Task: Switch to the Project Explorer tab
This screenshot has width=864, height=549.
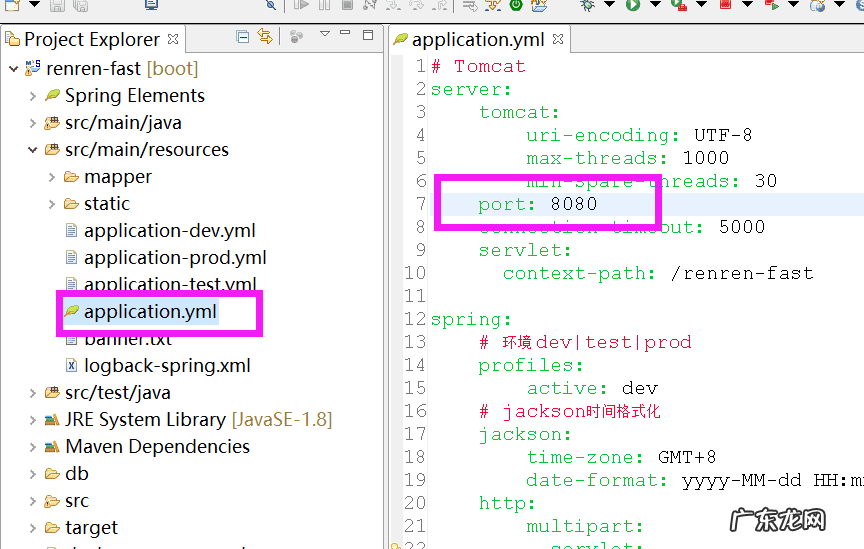Action: (90, 40)
